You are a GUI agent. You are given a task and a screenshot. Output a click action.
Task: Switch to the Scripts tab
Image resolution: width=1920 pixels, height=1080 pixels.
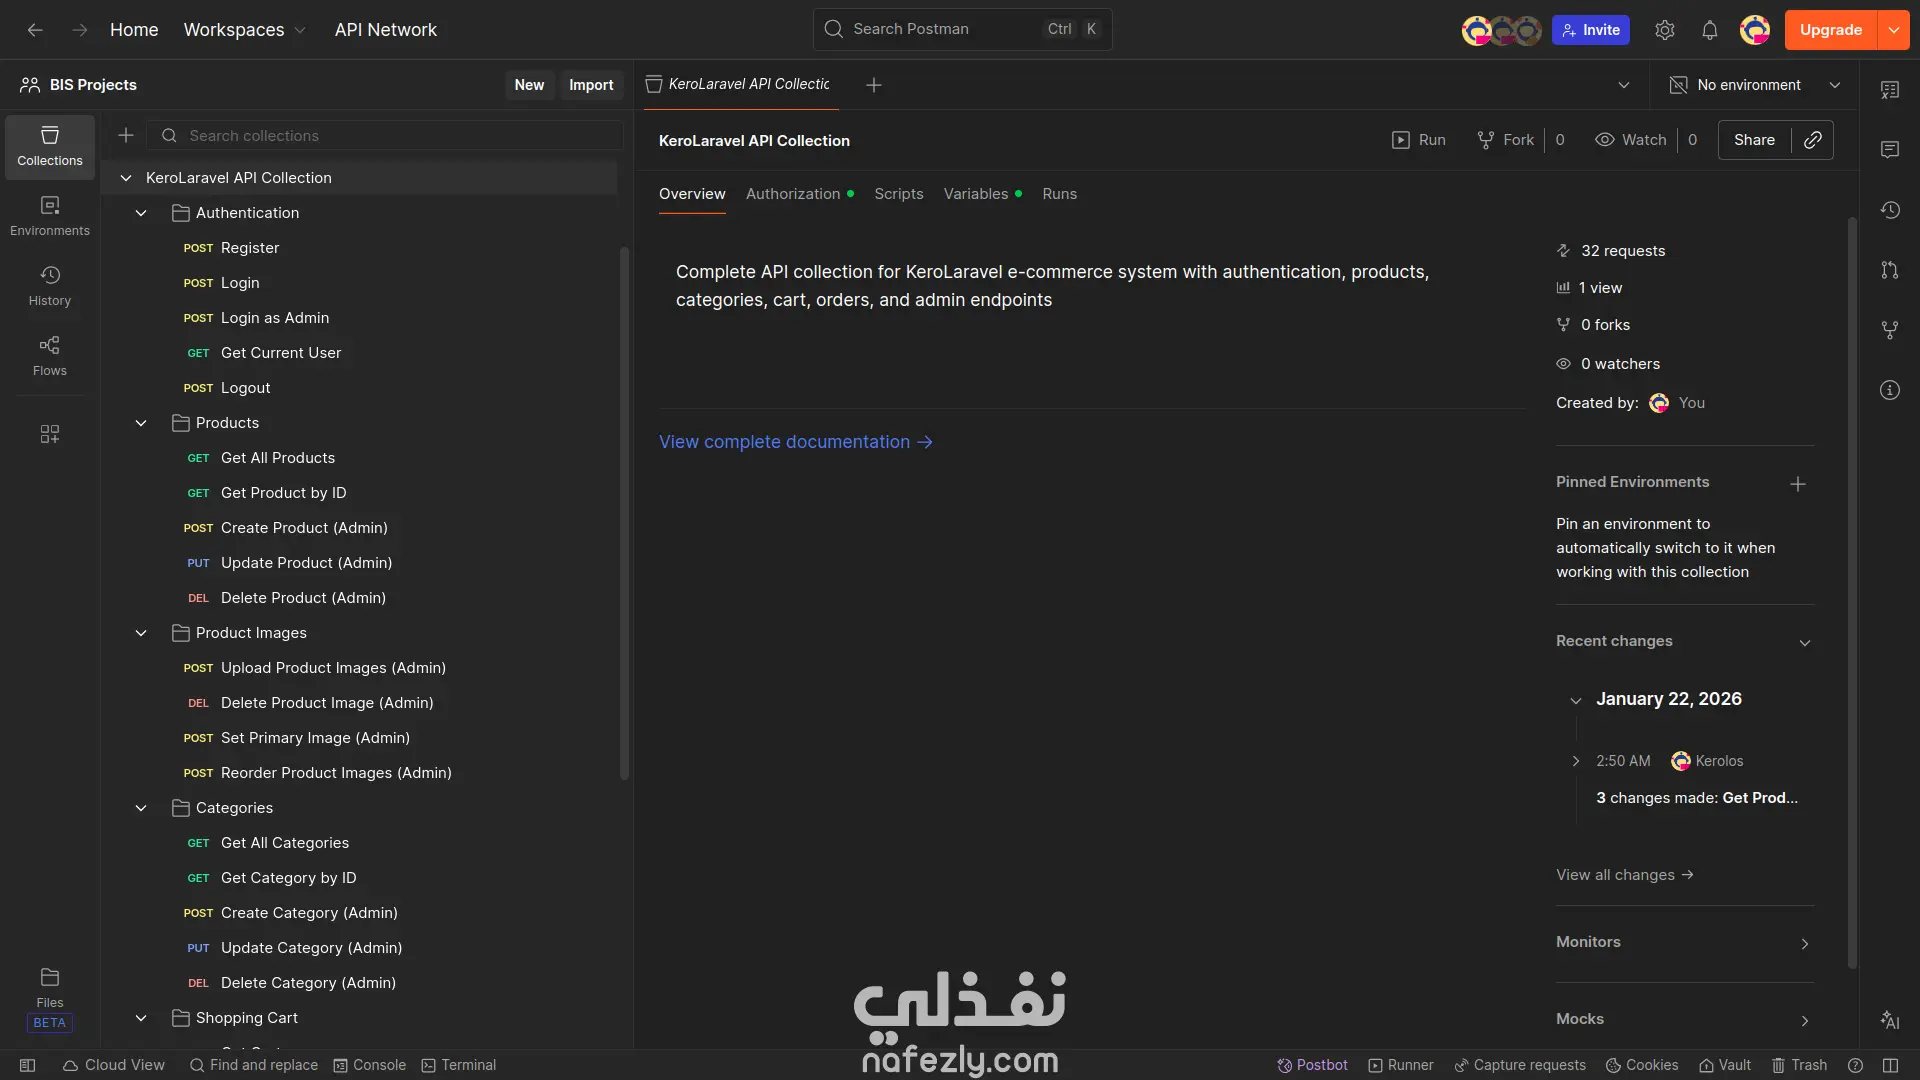tap(898, 194)
